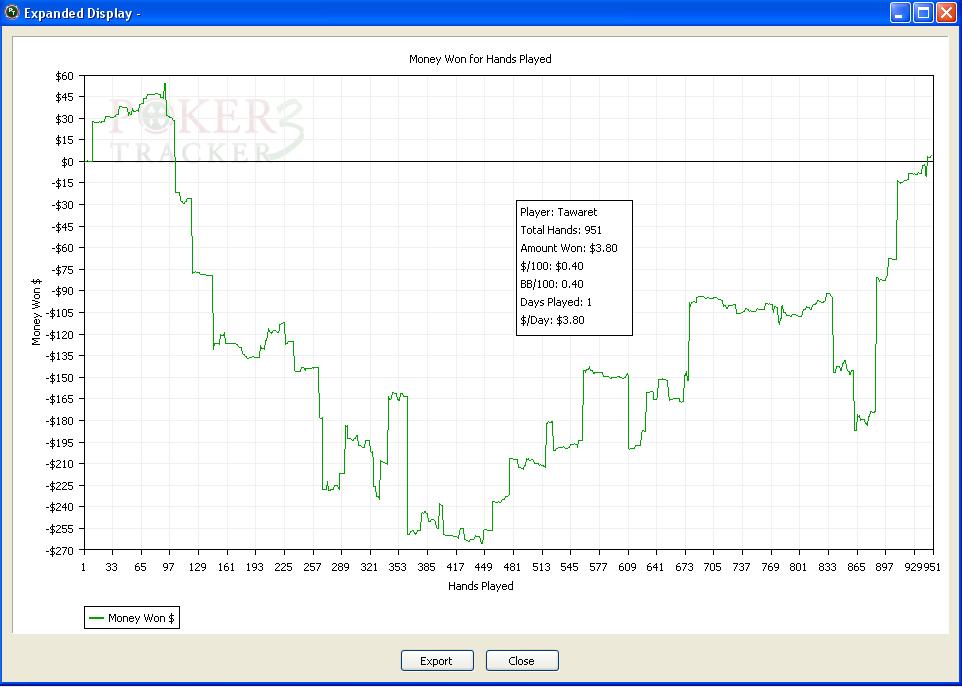Click the PokerTracker icon in title bar
This screenshot has height=687, width=962.
click(x=11, y=12)
